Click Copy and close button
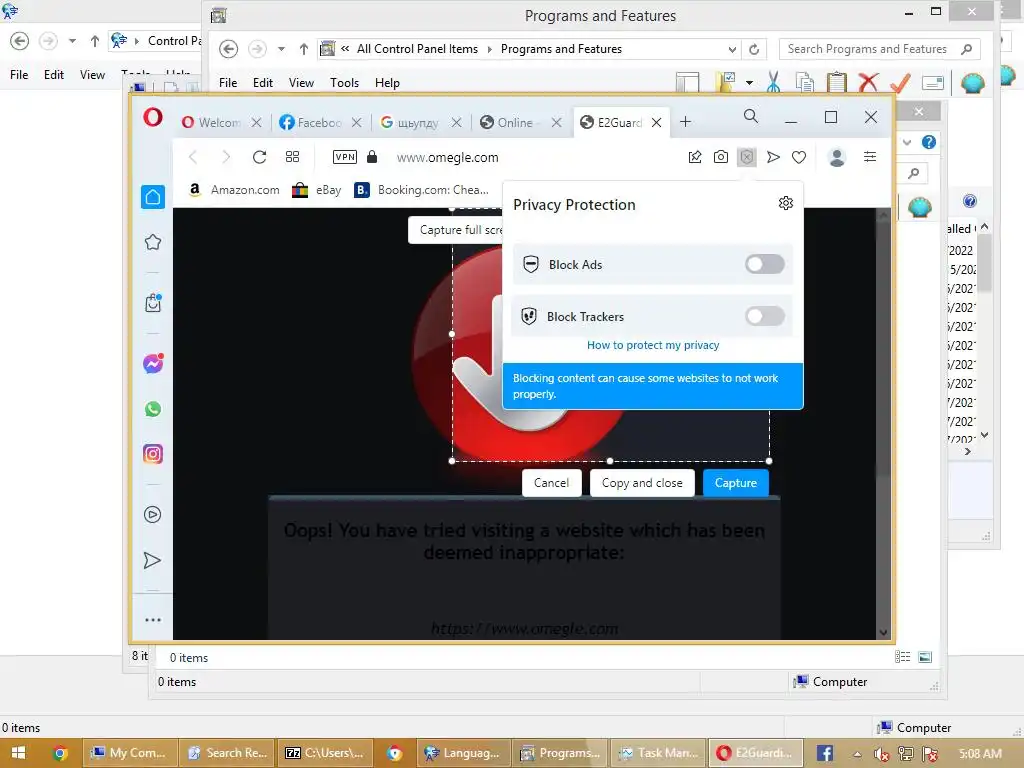The height and width of the screenshot is (768, 1024). point(642,483)
